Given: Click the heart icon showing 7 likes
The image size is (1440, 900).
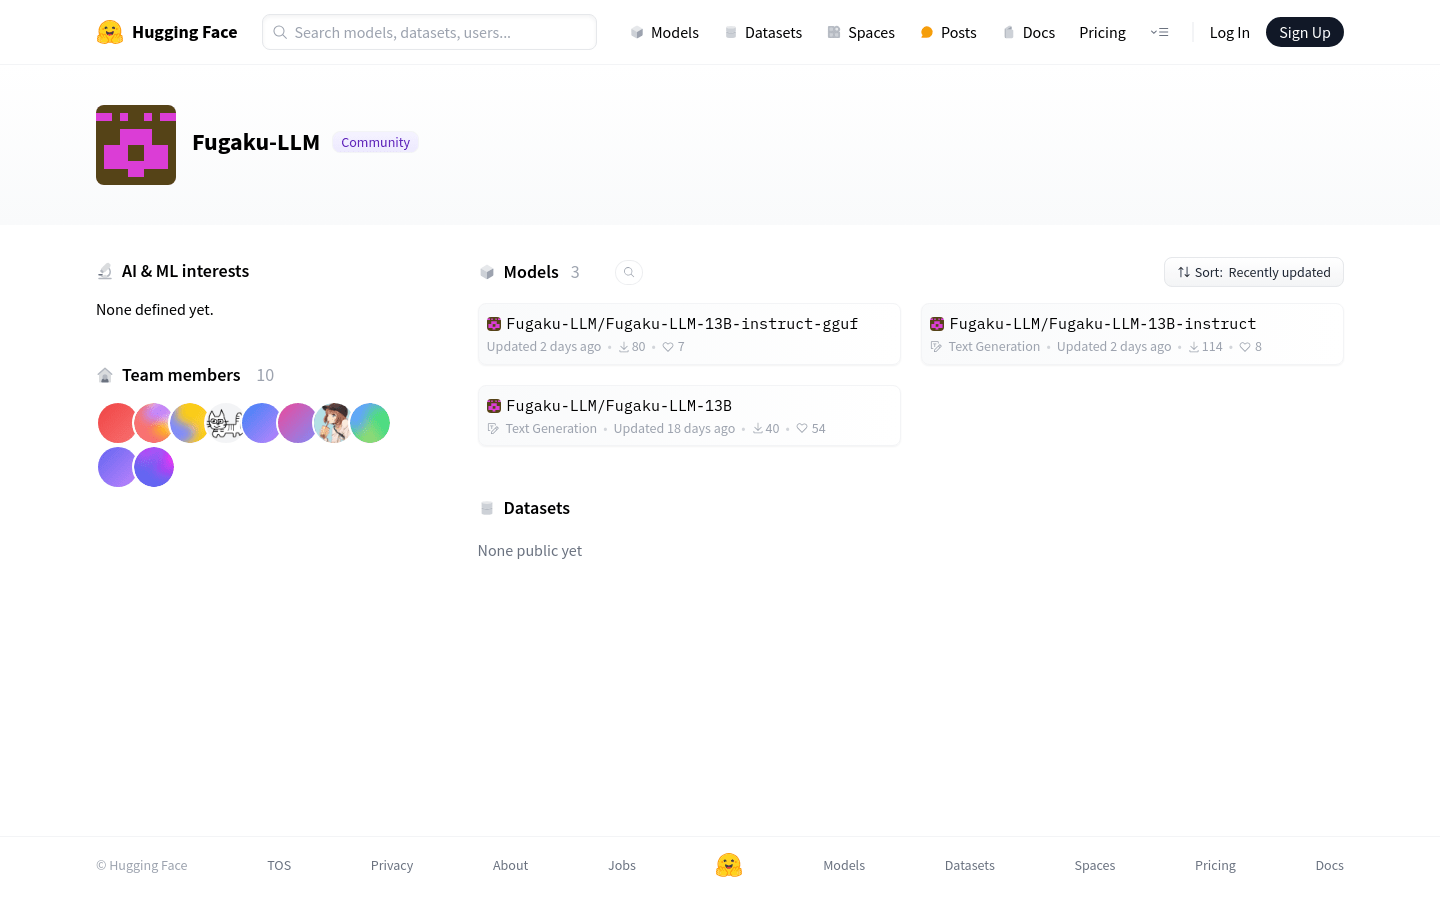Looking at the screenshot, I should [x=668, y=347].
